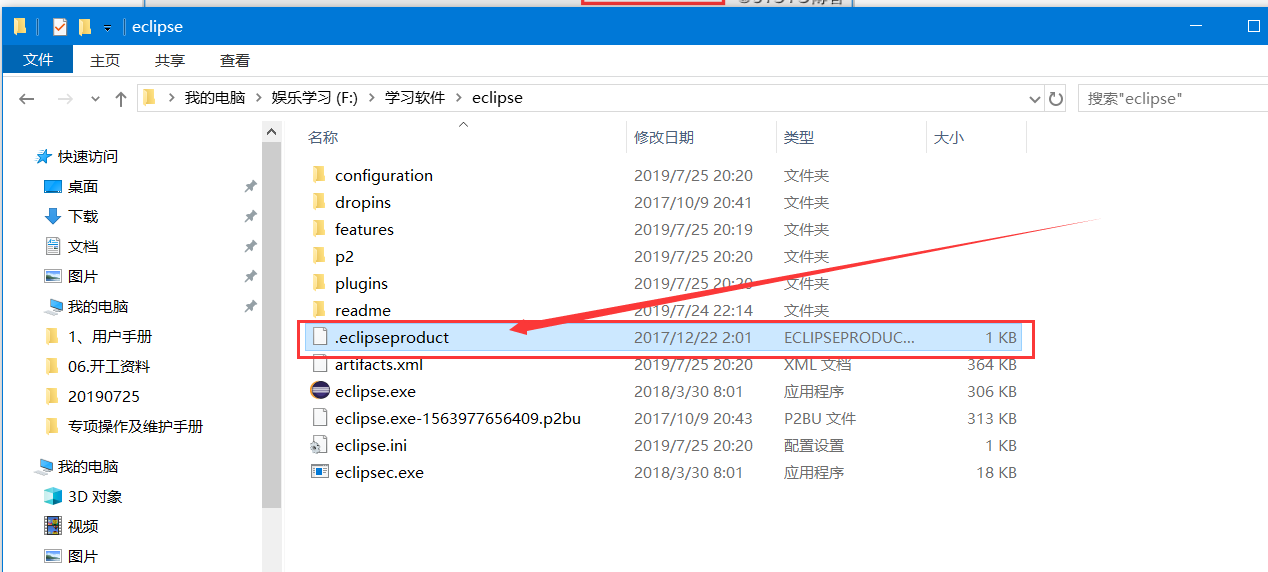Open Desktop 桌面 in quick access
Screen dimensions: 1268x572
(x=83, y=186)
